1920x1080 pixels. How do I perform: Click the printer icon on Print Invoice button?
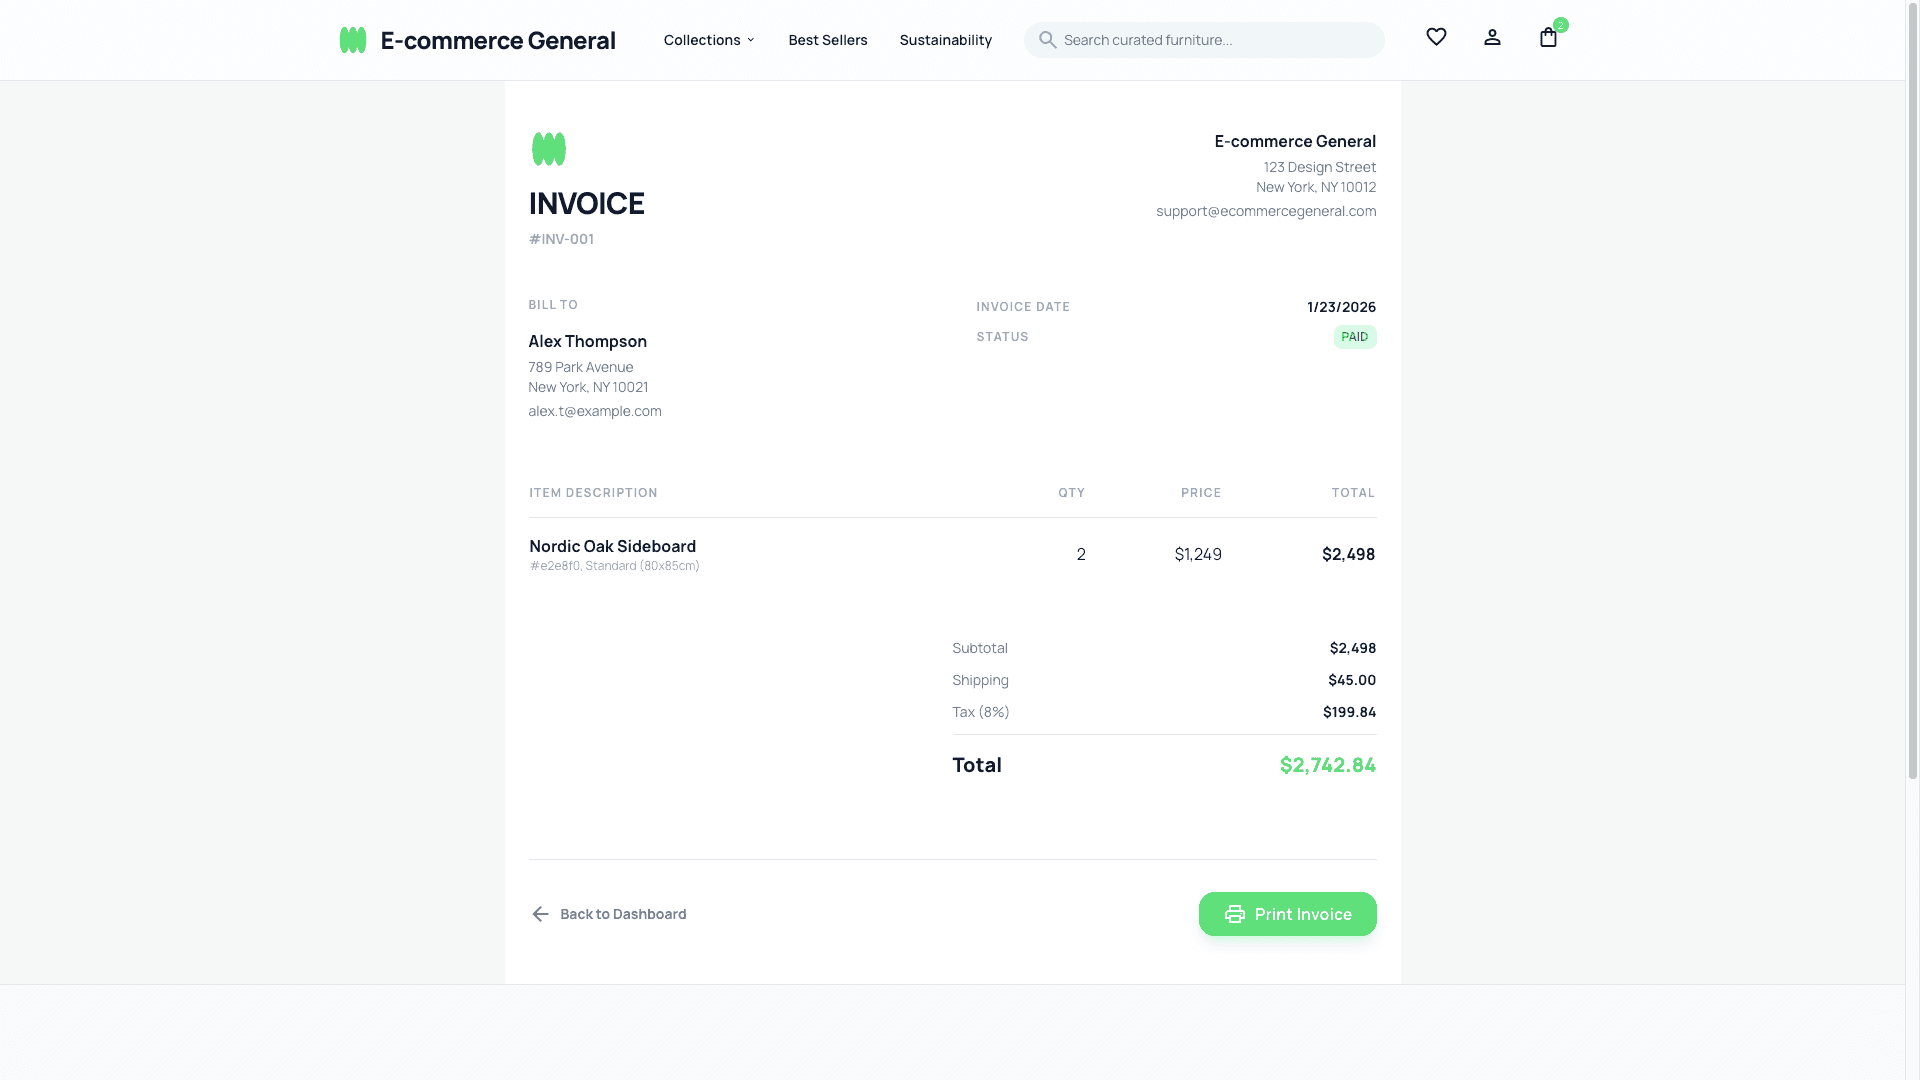coord(1234,913)
